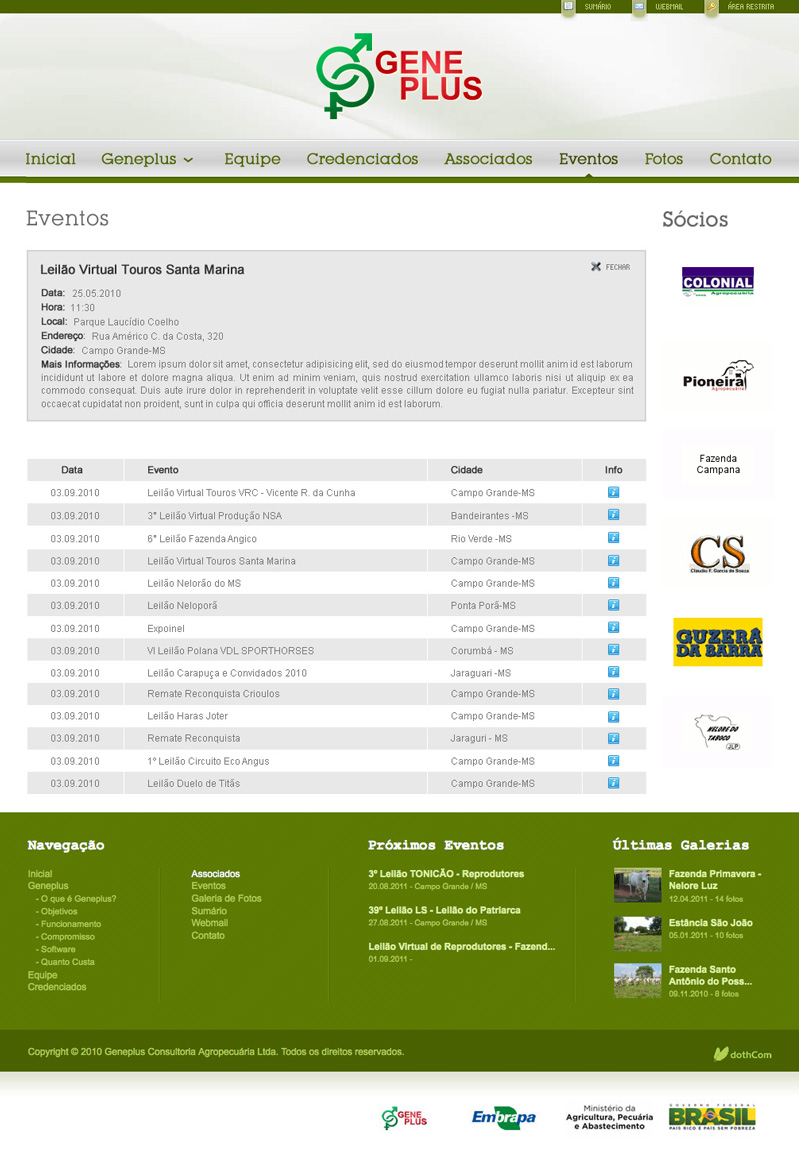
Task: Click Corumbá - MS city cell
Action: point(481,651)
